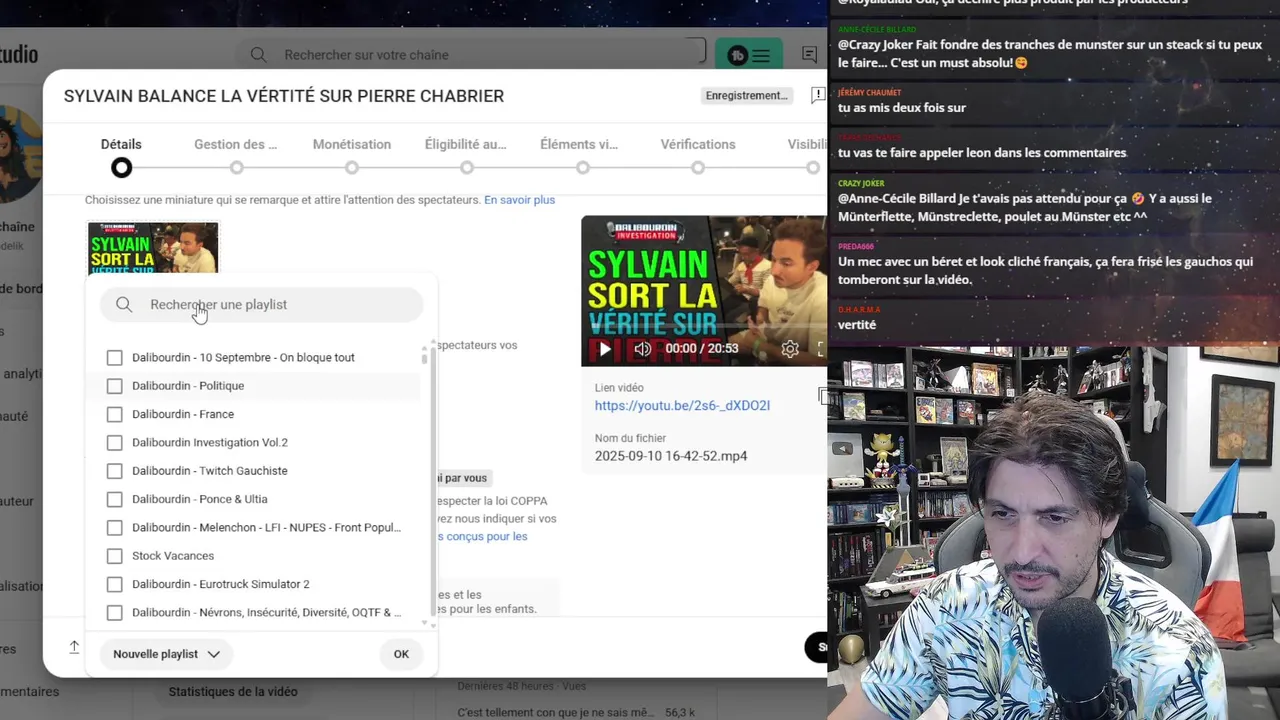The height and width of the screenshot is (720, 1280).
Task: Go to the Détails step
Action: tap(121, 156)
